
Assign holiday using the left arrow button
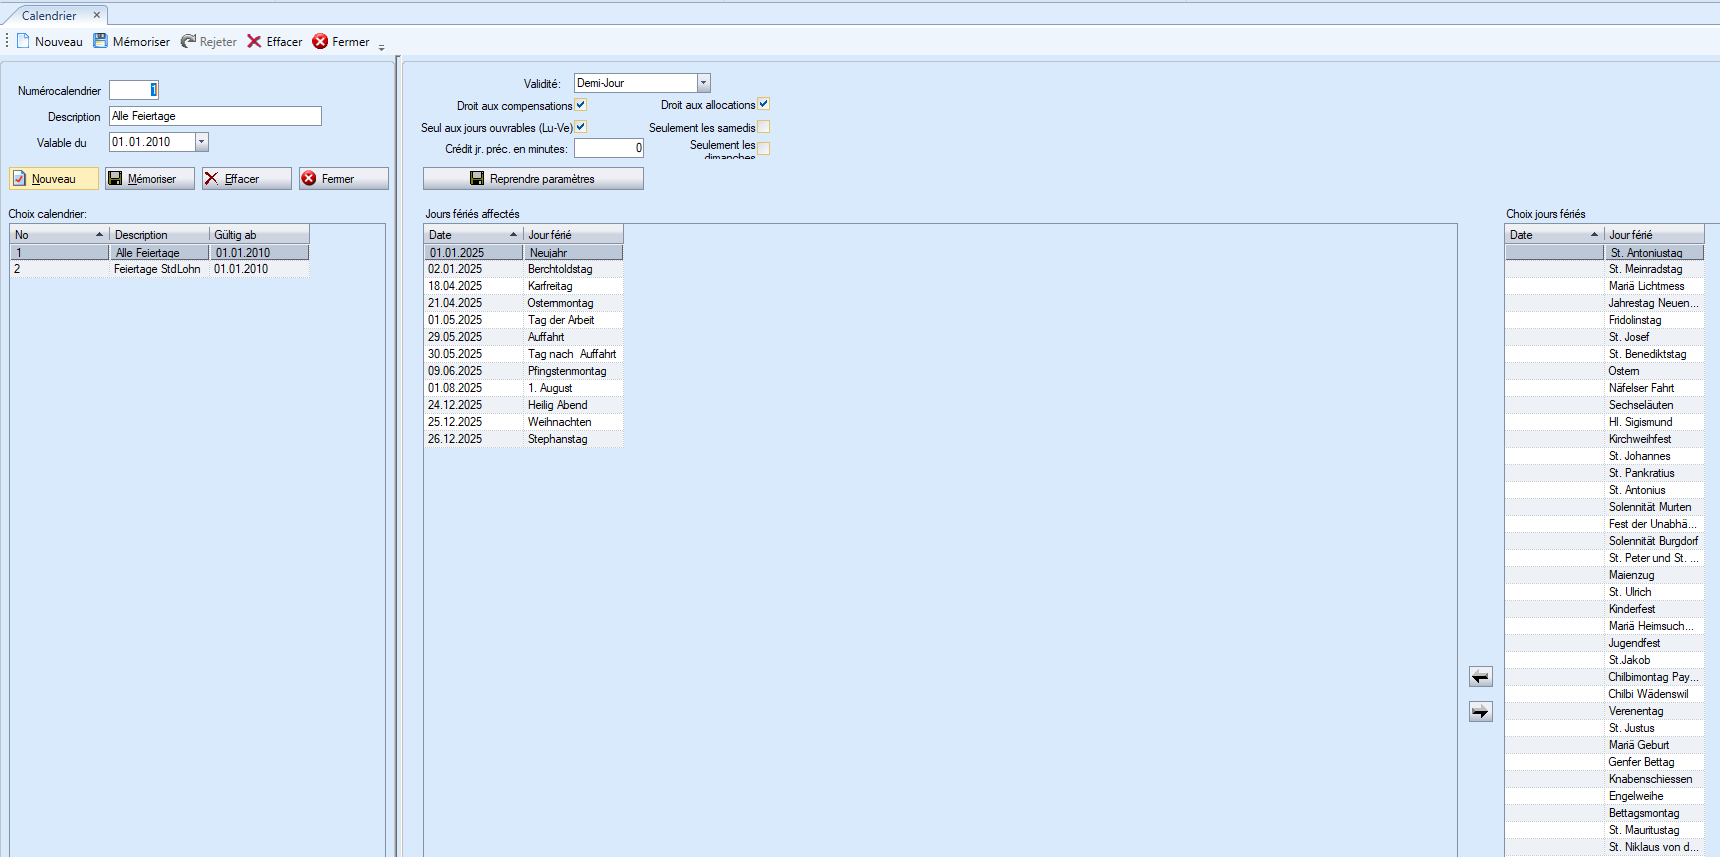click(x=1480, y=677)
